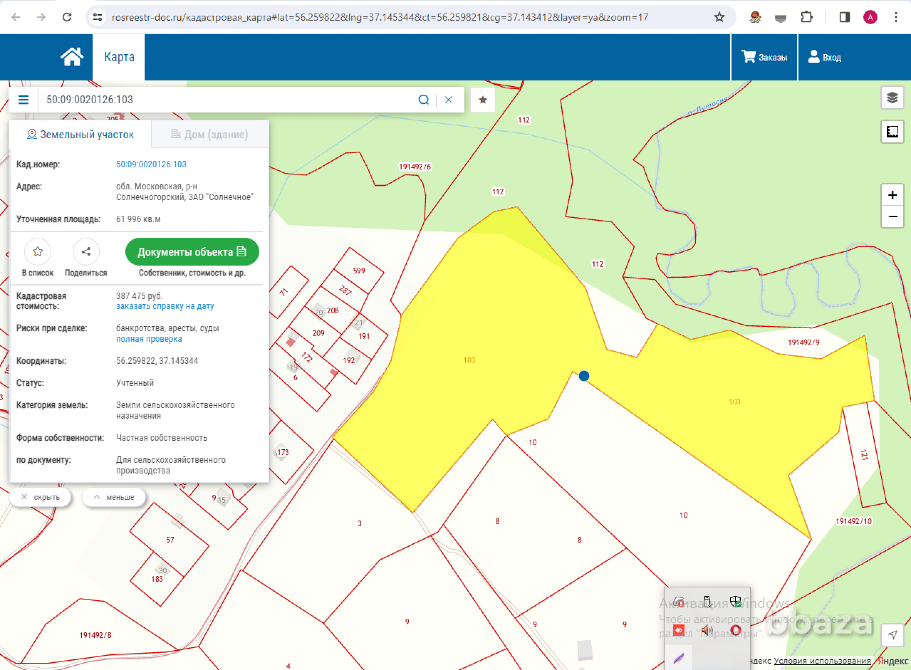The image size is (911, 670).
Task: Zoom out on the map
Action: click(892, 218)
